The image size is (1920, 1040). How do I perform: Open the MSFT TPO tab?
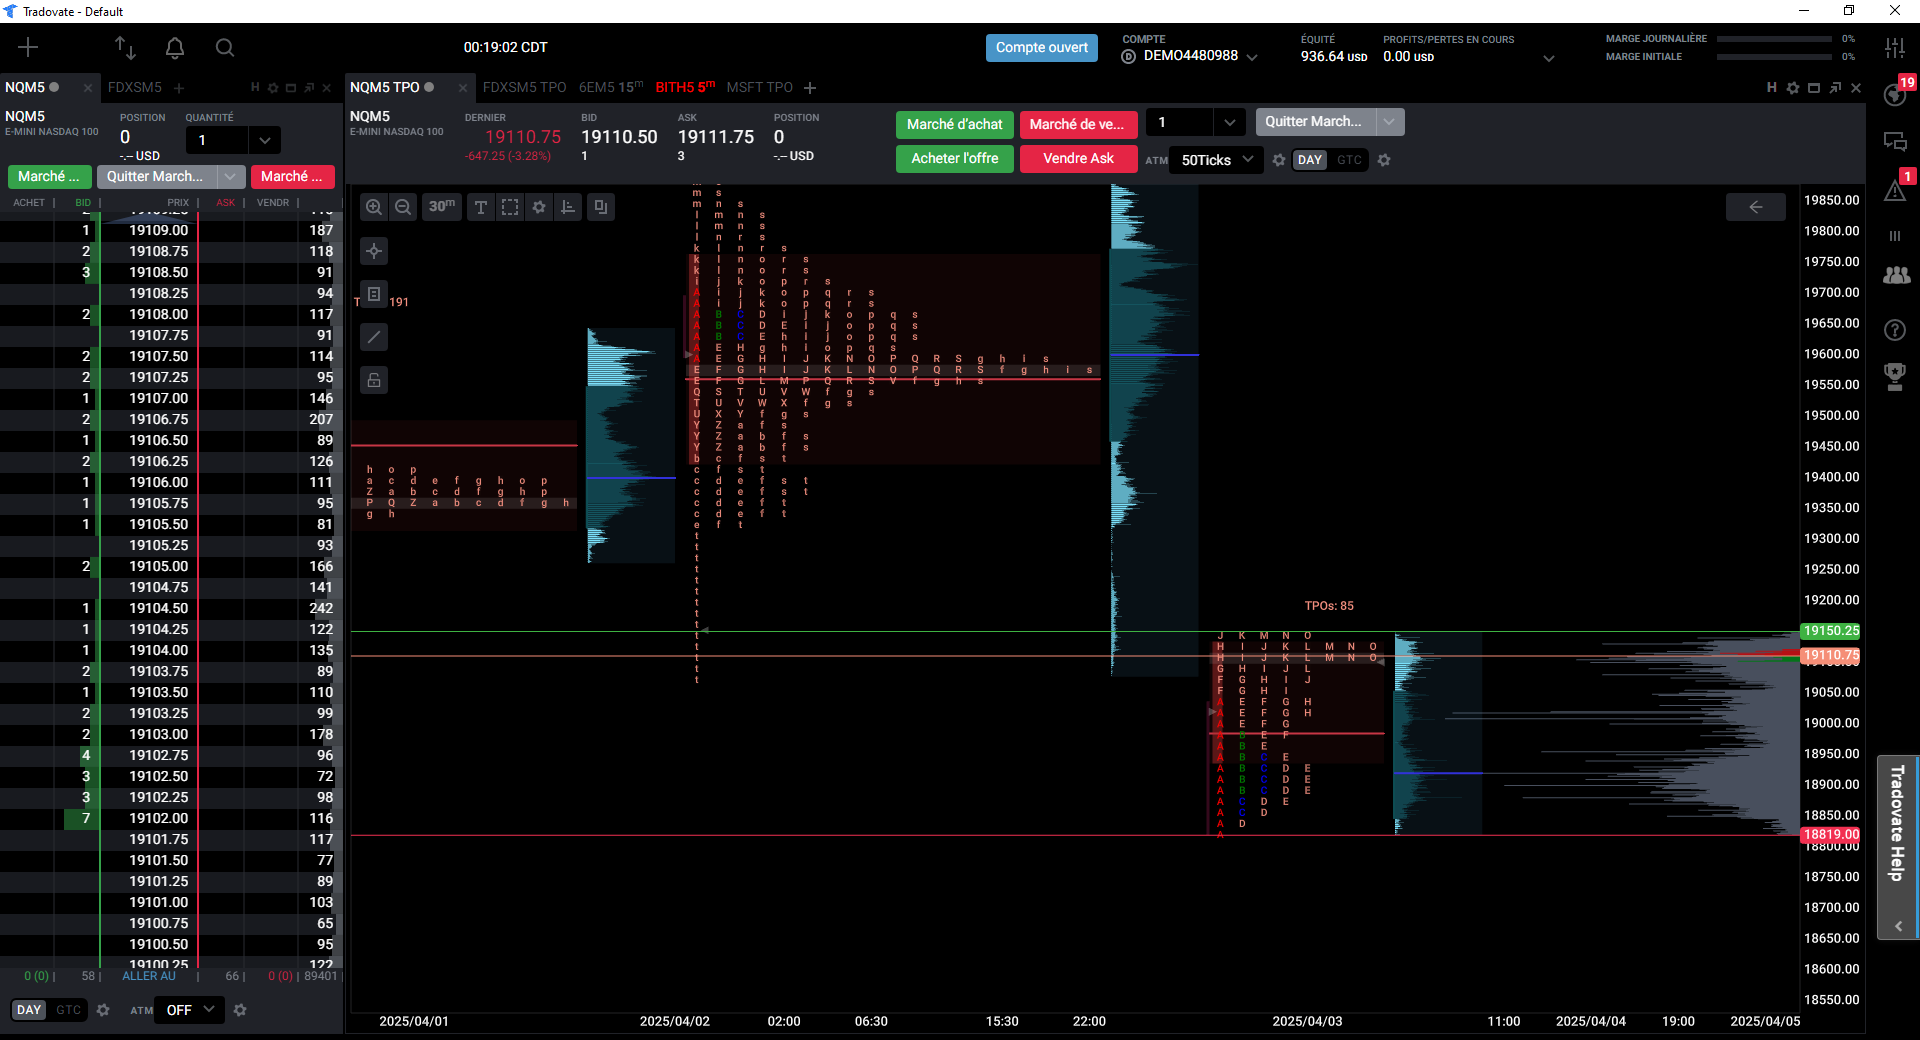point(759,88)
